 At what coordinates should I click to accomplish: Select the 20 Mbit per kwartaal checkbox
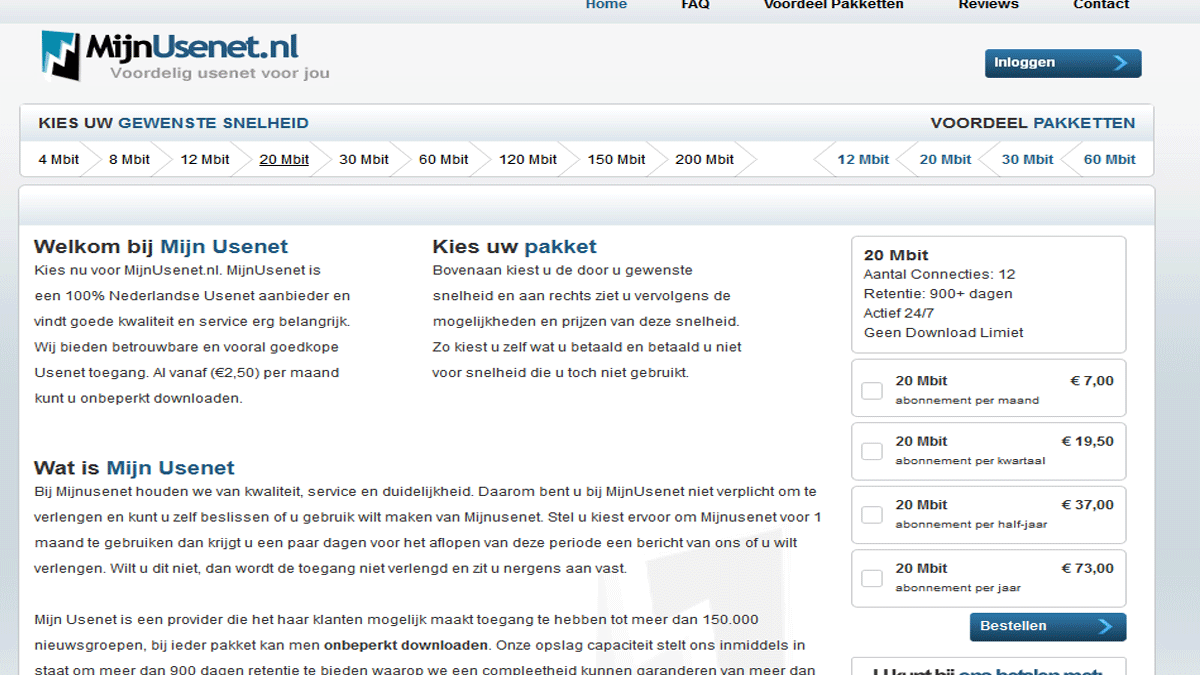point(872,451)
